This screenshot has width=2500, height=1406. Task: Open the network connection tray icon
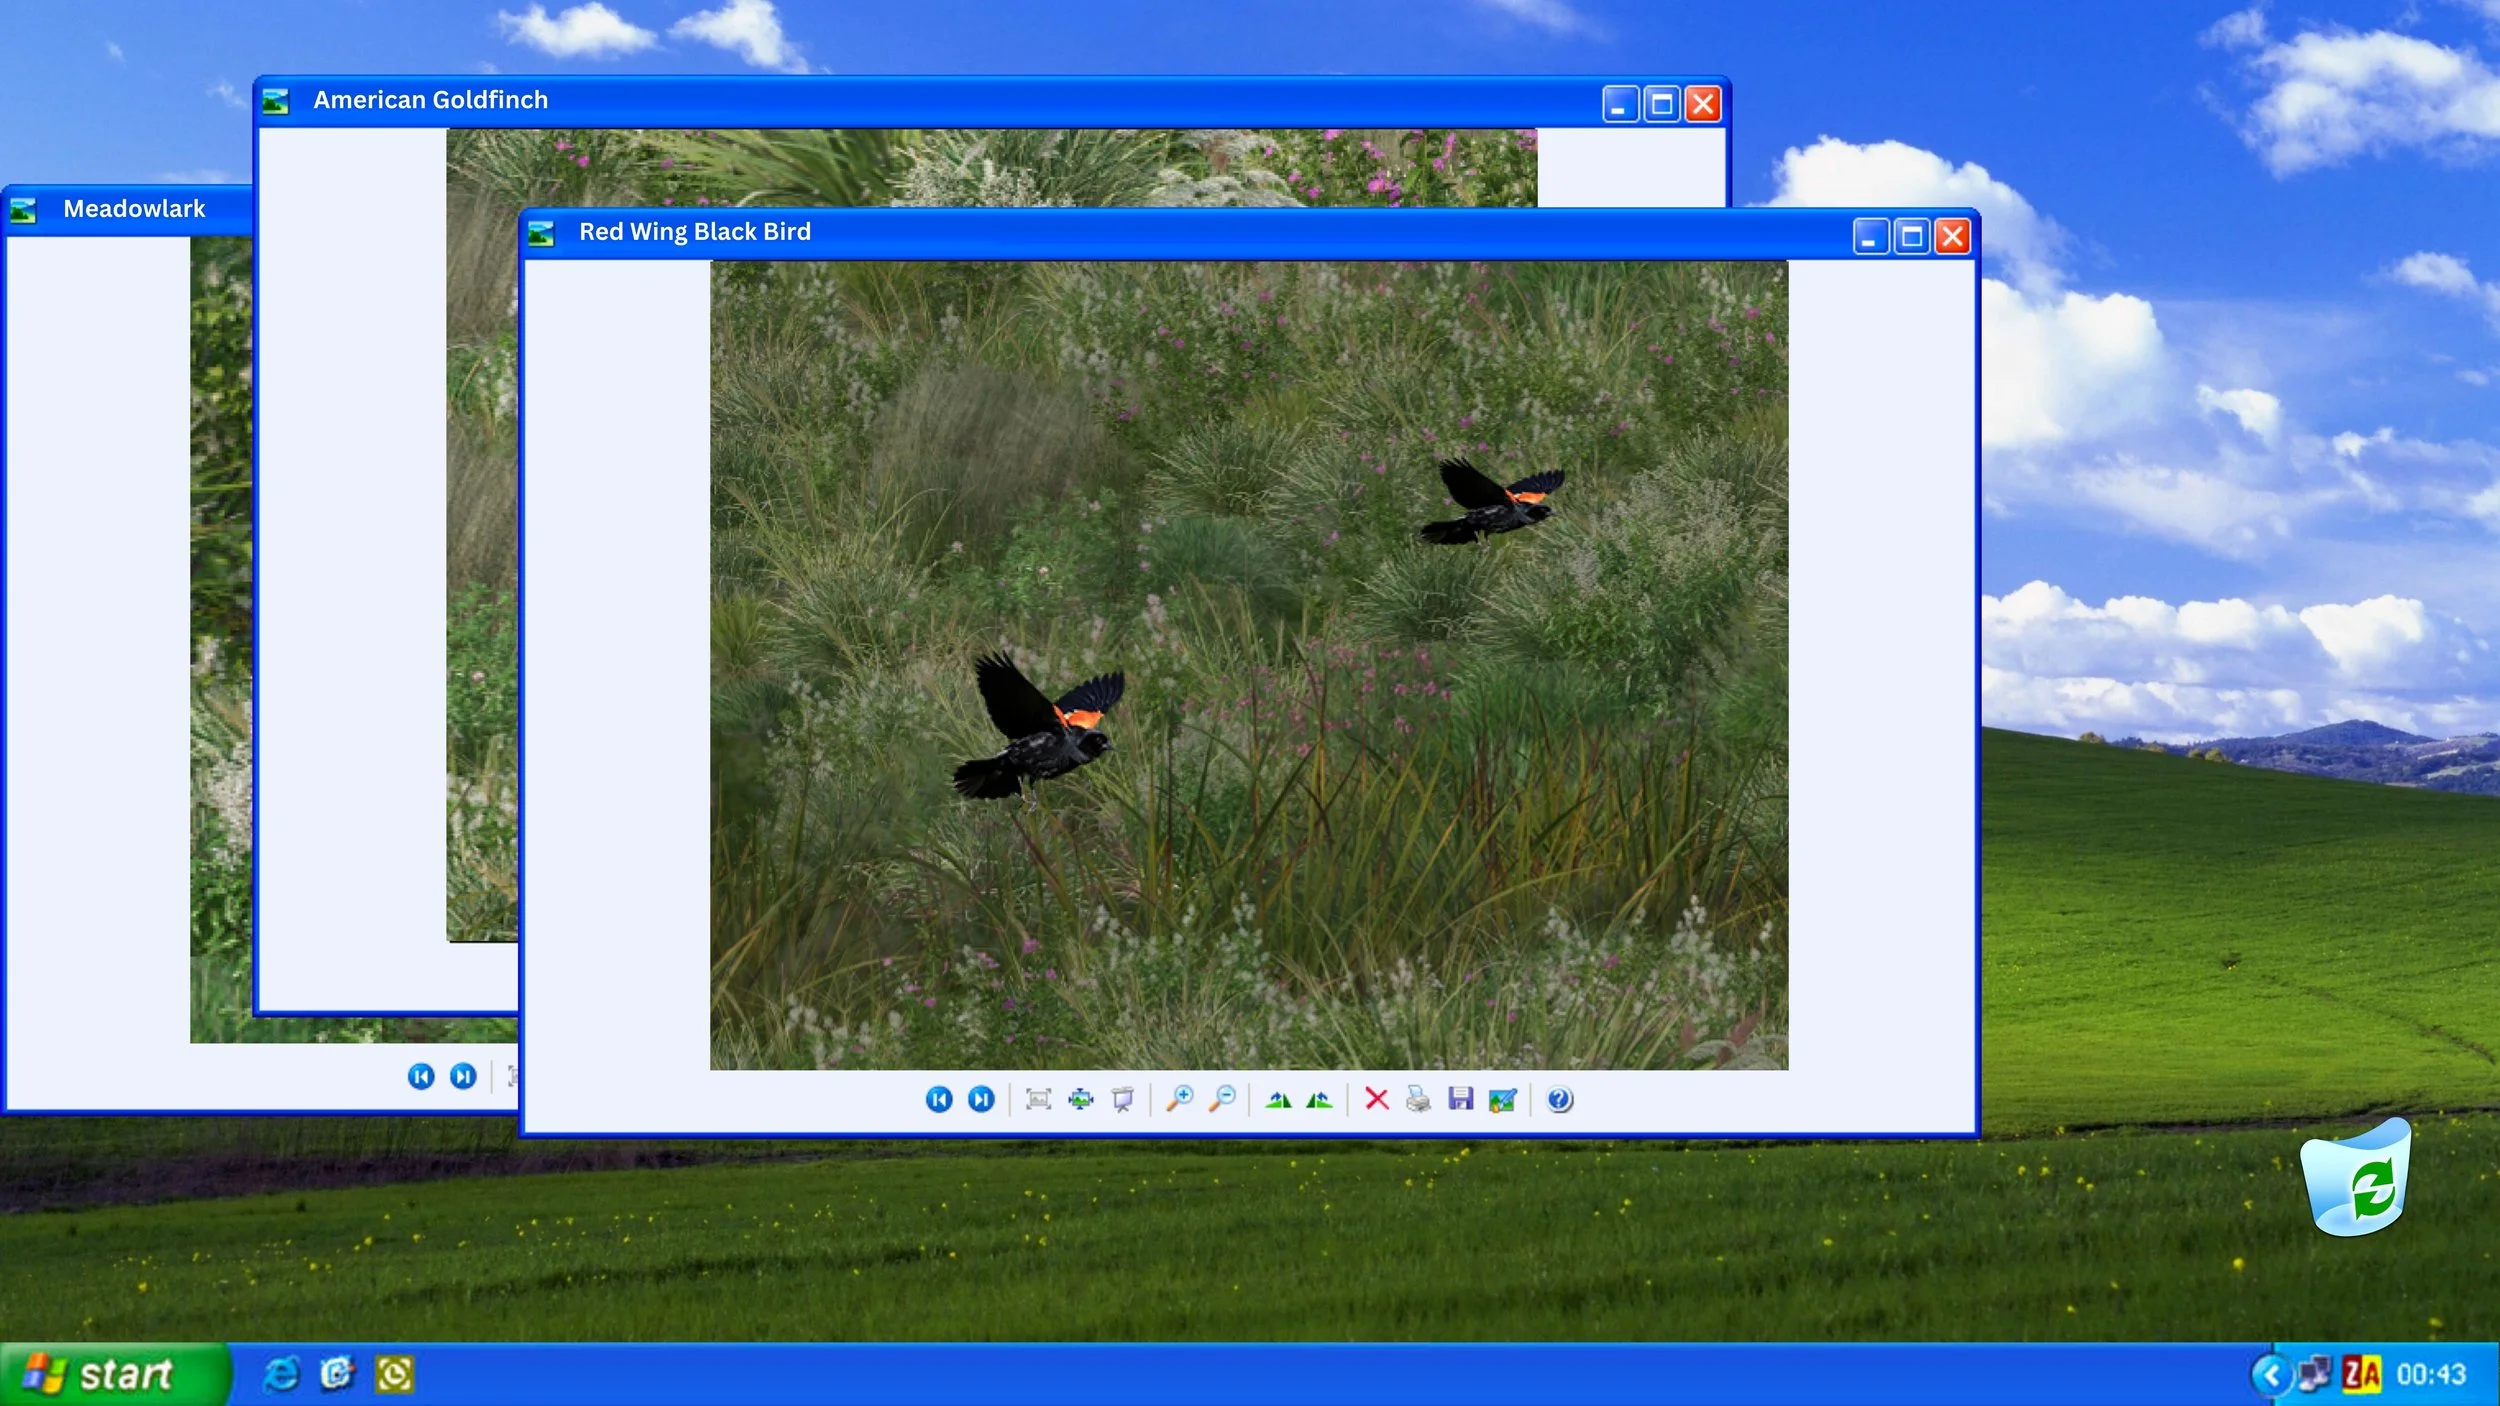pyautogui.click(x=2314, y=1374)
